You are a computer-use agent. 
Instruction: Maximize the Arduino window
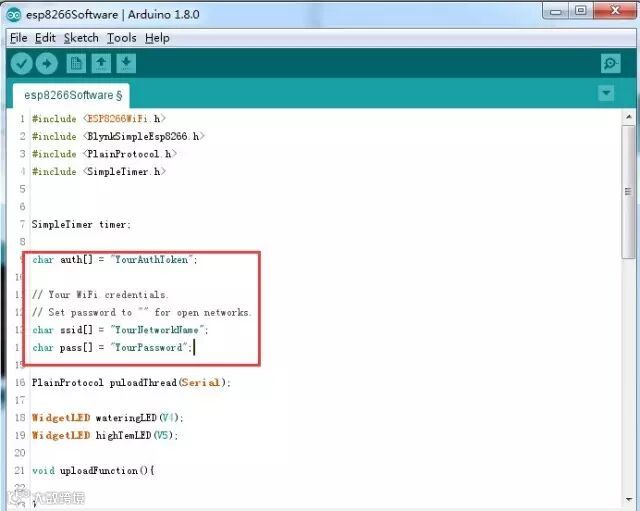[x=580, y=11]
